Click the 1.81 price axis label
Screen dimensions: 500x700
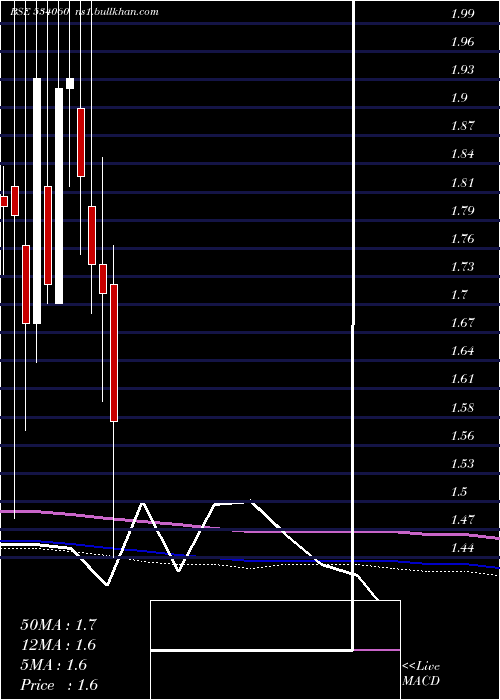[x=462, y=183]
